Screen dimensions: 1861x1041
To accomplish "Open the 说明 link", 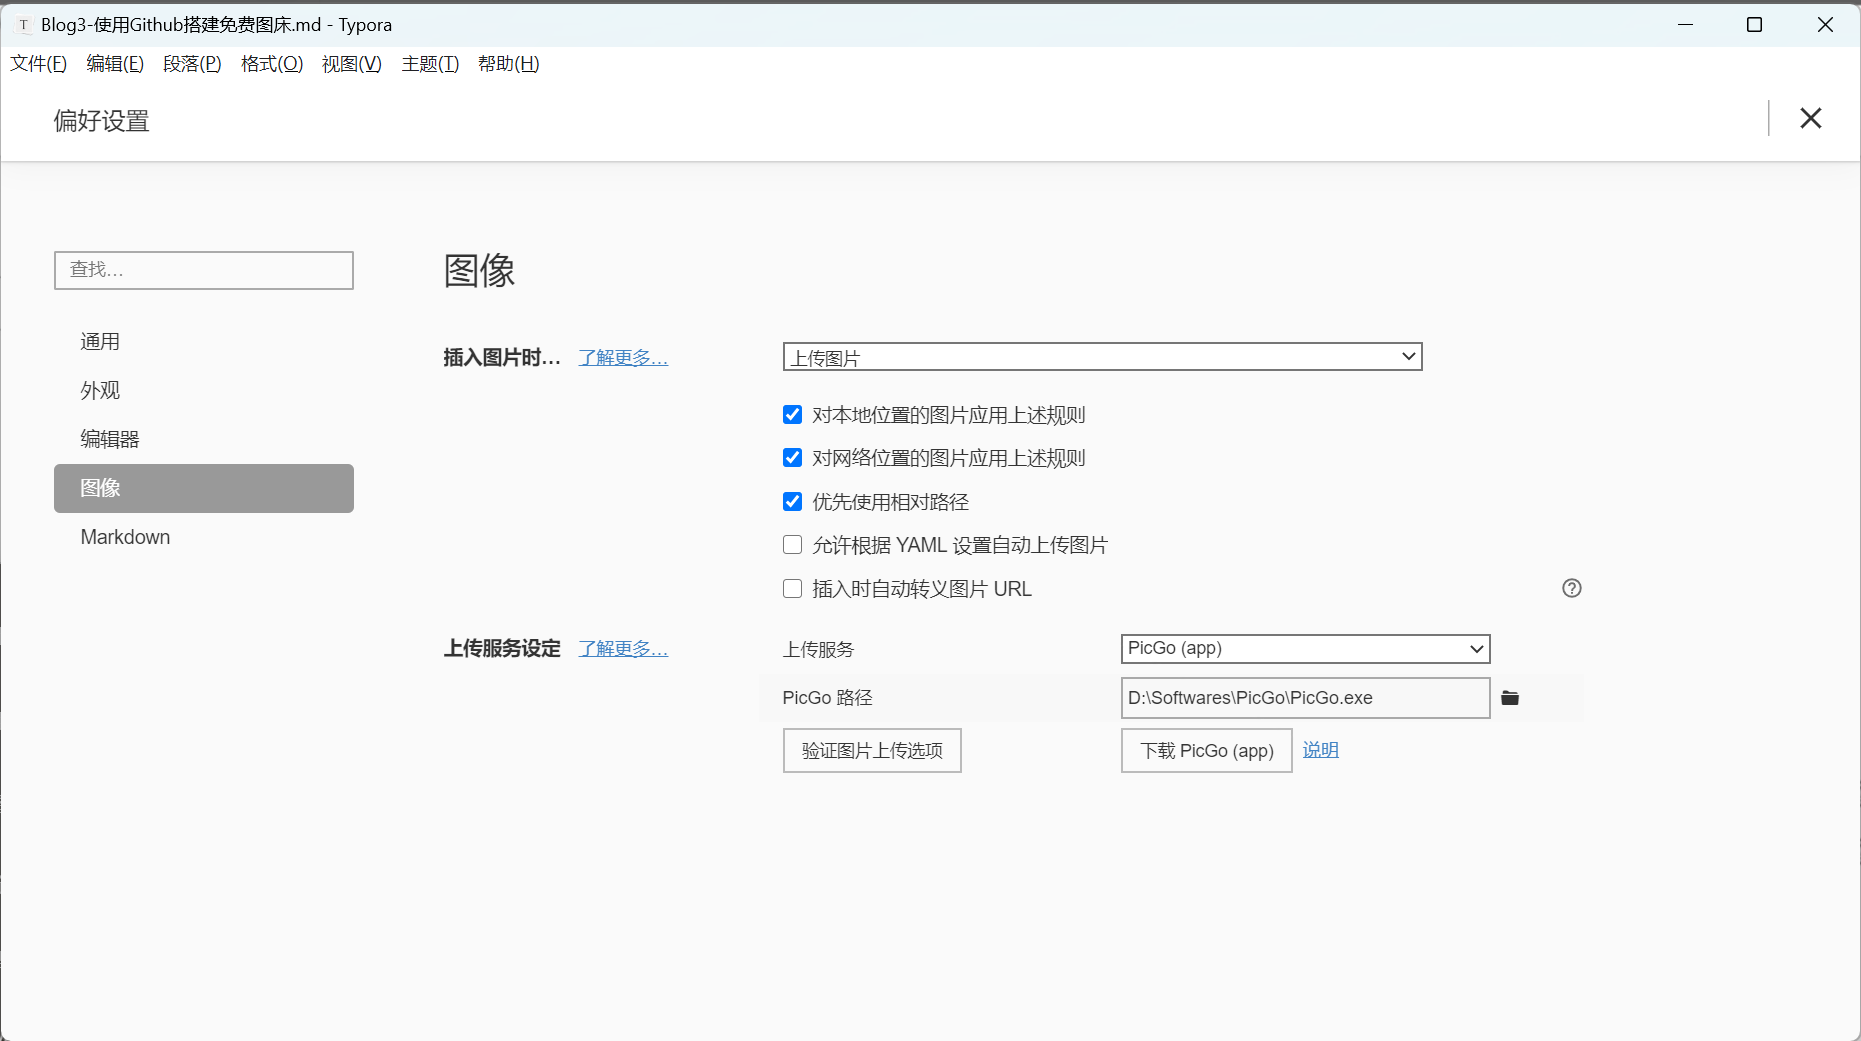I will [1320, 750].
